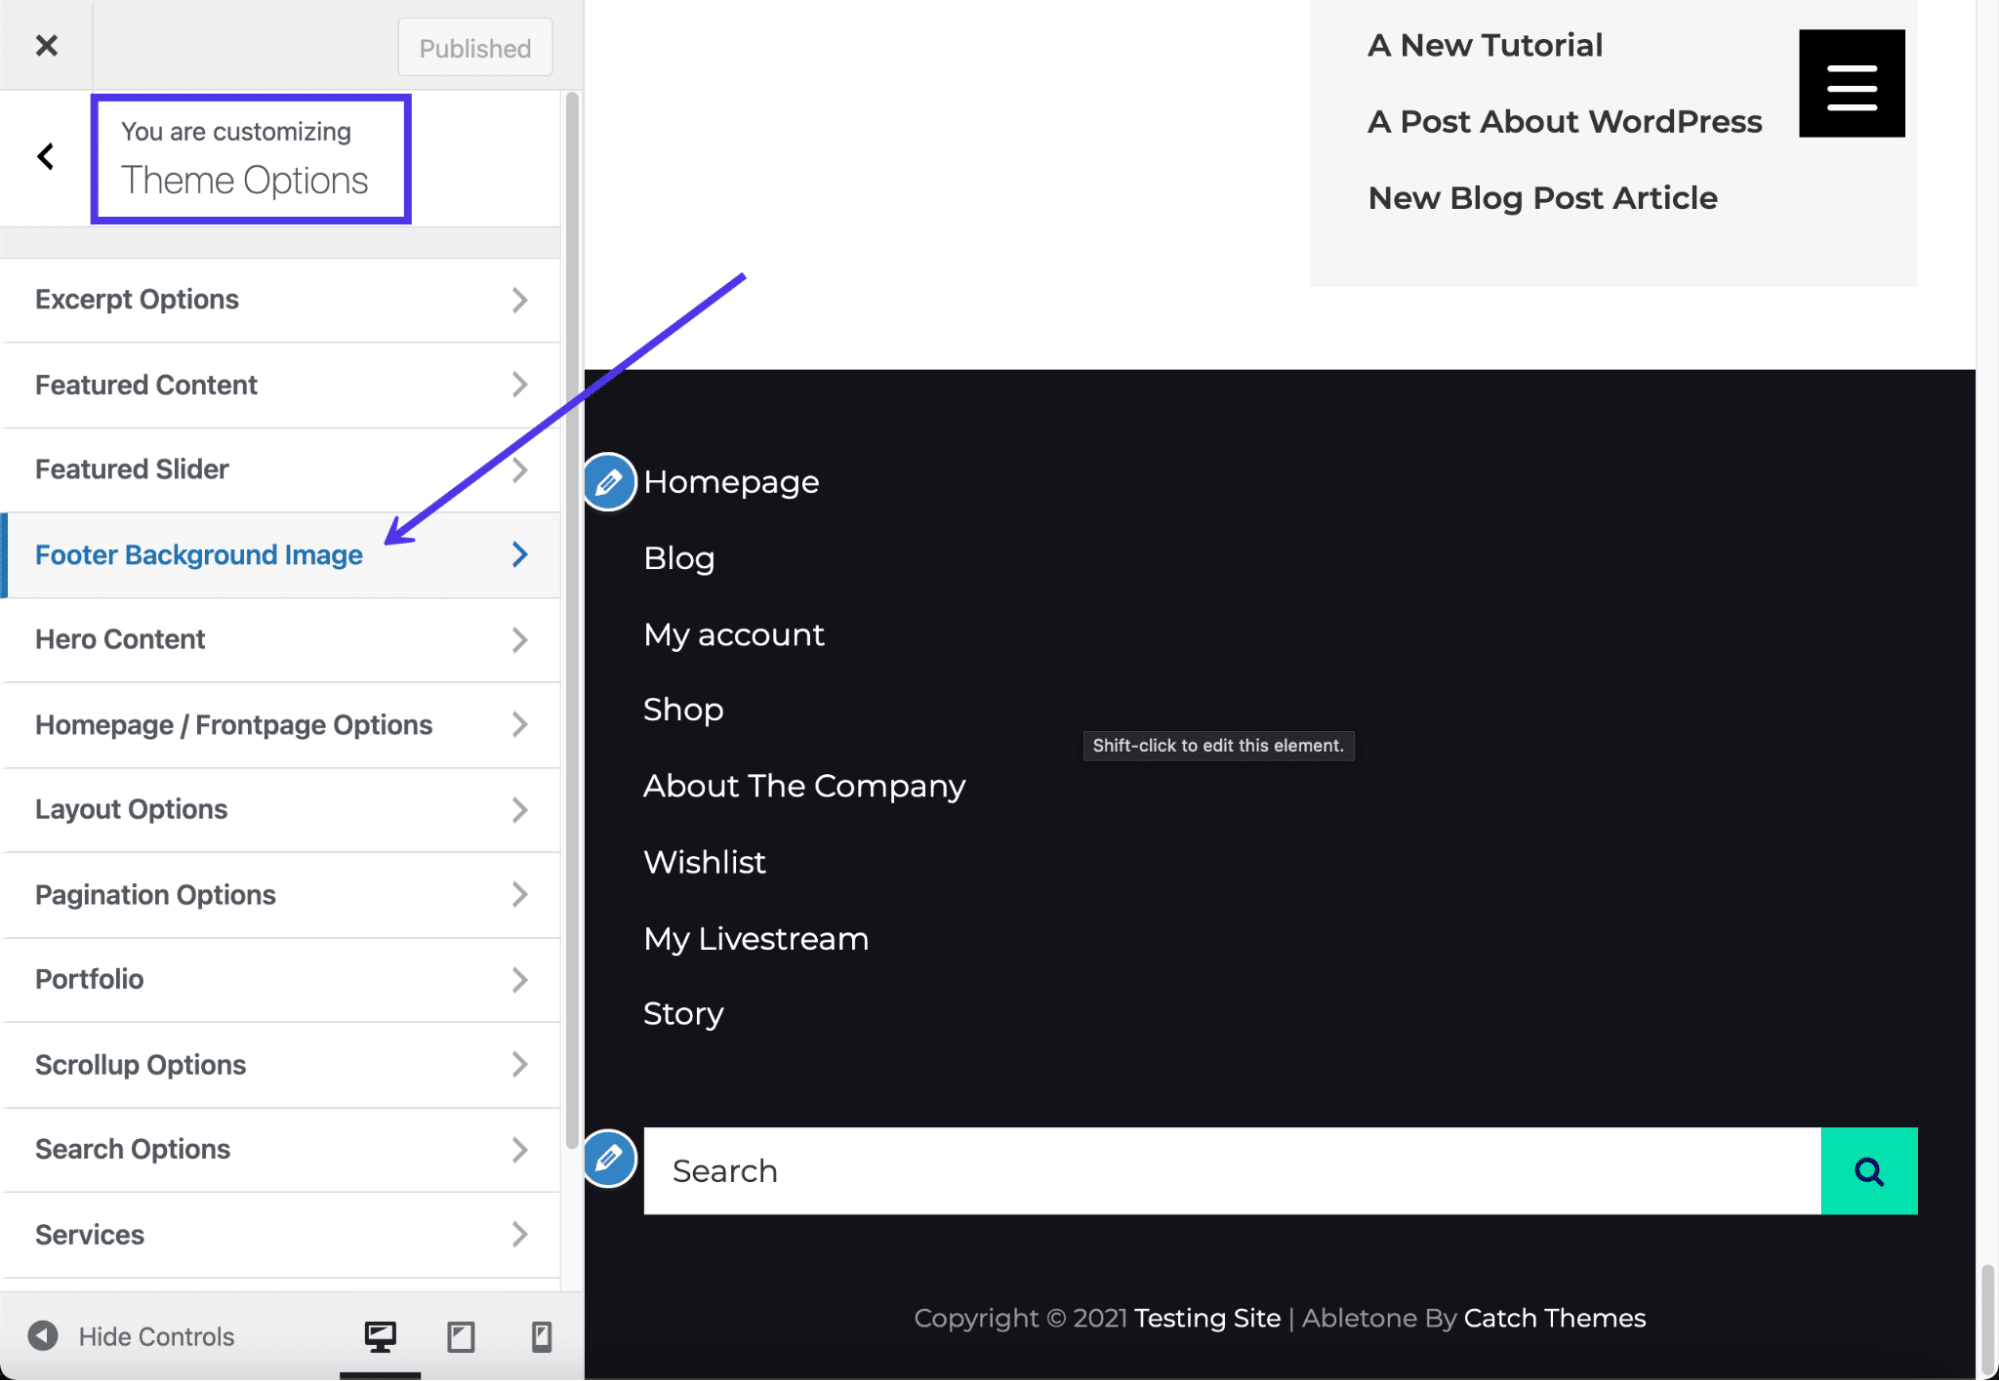
Task: Toggle the Hero Content section open
Action: (x=281, y=640)
